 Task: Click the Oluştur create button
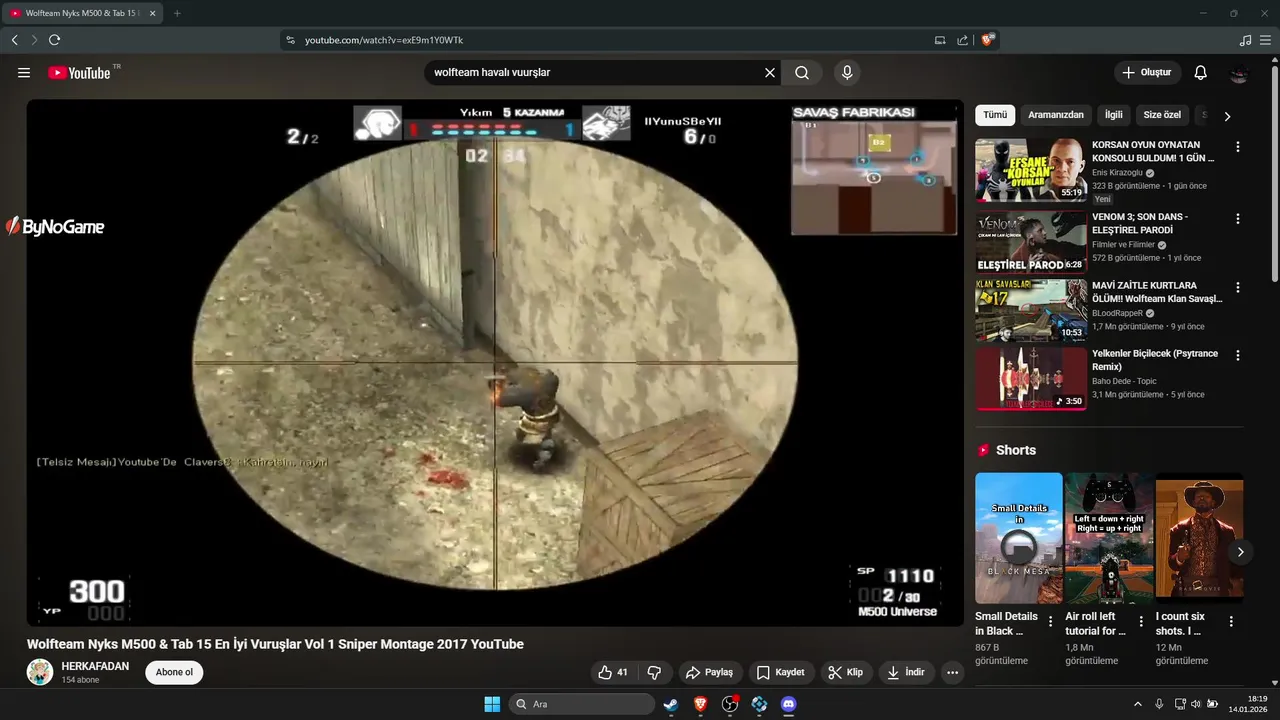[x=1148, y=73]
